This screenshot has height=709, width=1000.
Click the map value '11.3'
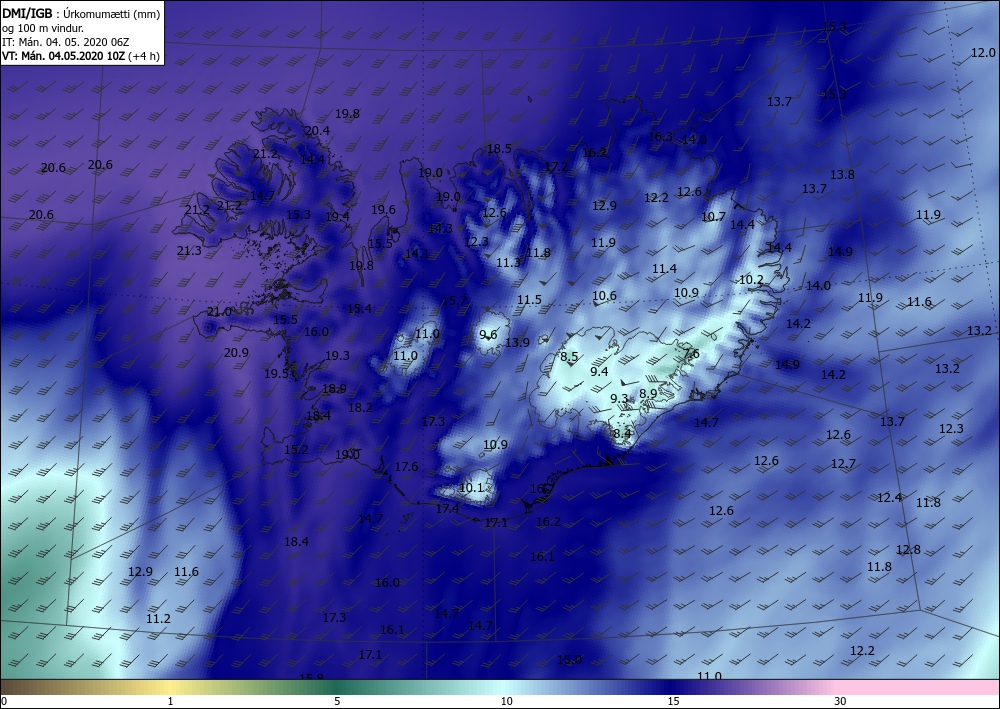(x=508, y=263)
